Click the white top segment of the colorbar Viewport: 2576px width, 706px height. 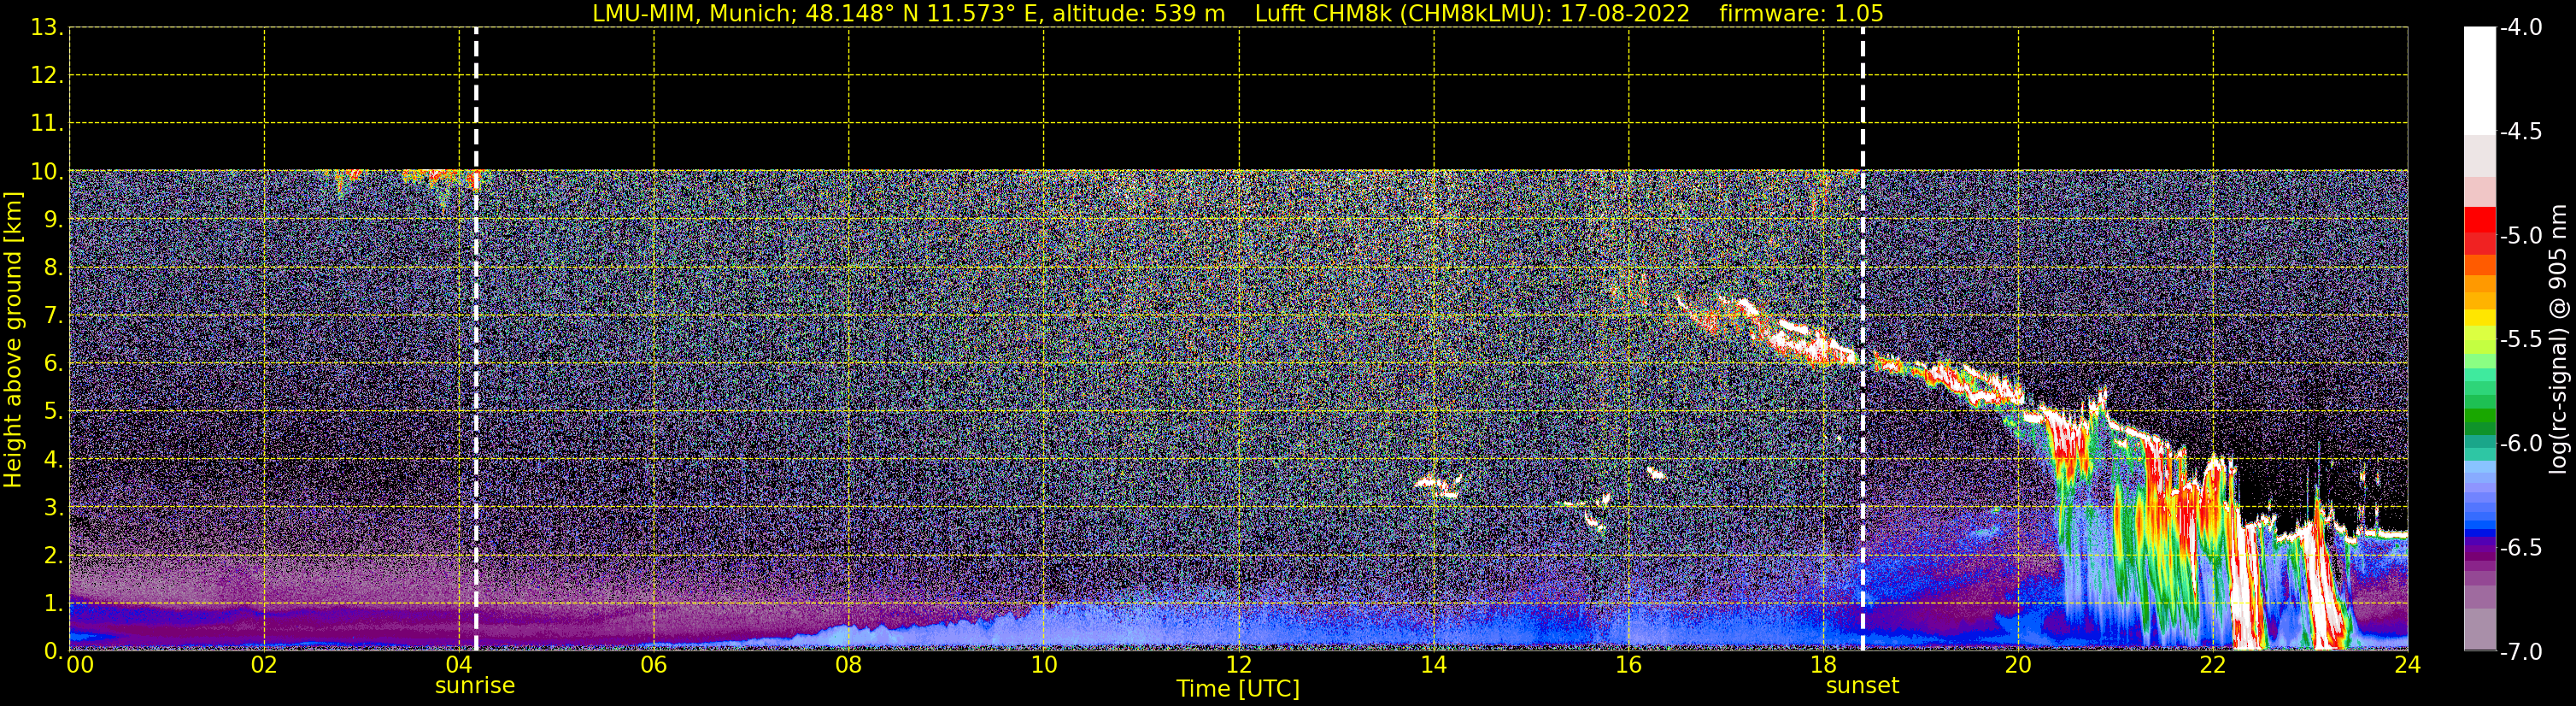[x=2480, y=80]
